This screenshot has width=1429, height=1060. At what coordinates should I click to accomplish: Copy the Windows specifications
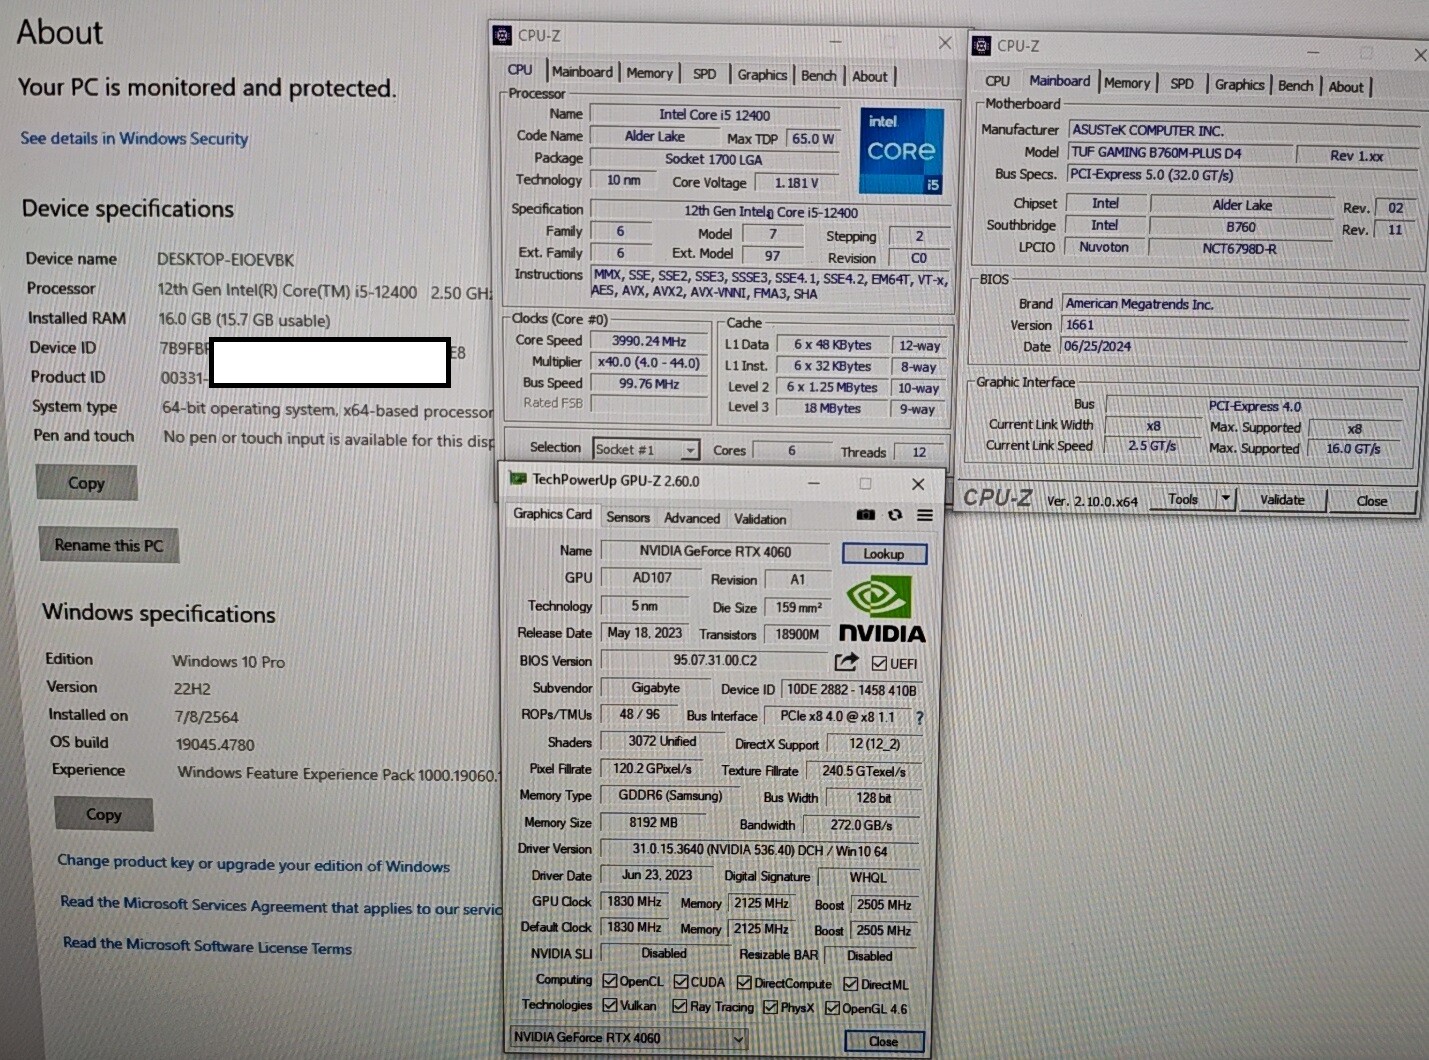coord(103,814)
